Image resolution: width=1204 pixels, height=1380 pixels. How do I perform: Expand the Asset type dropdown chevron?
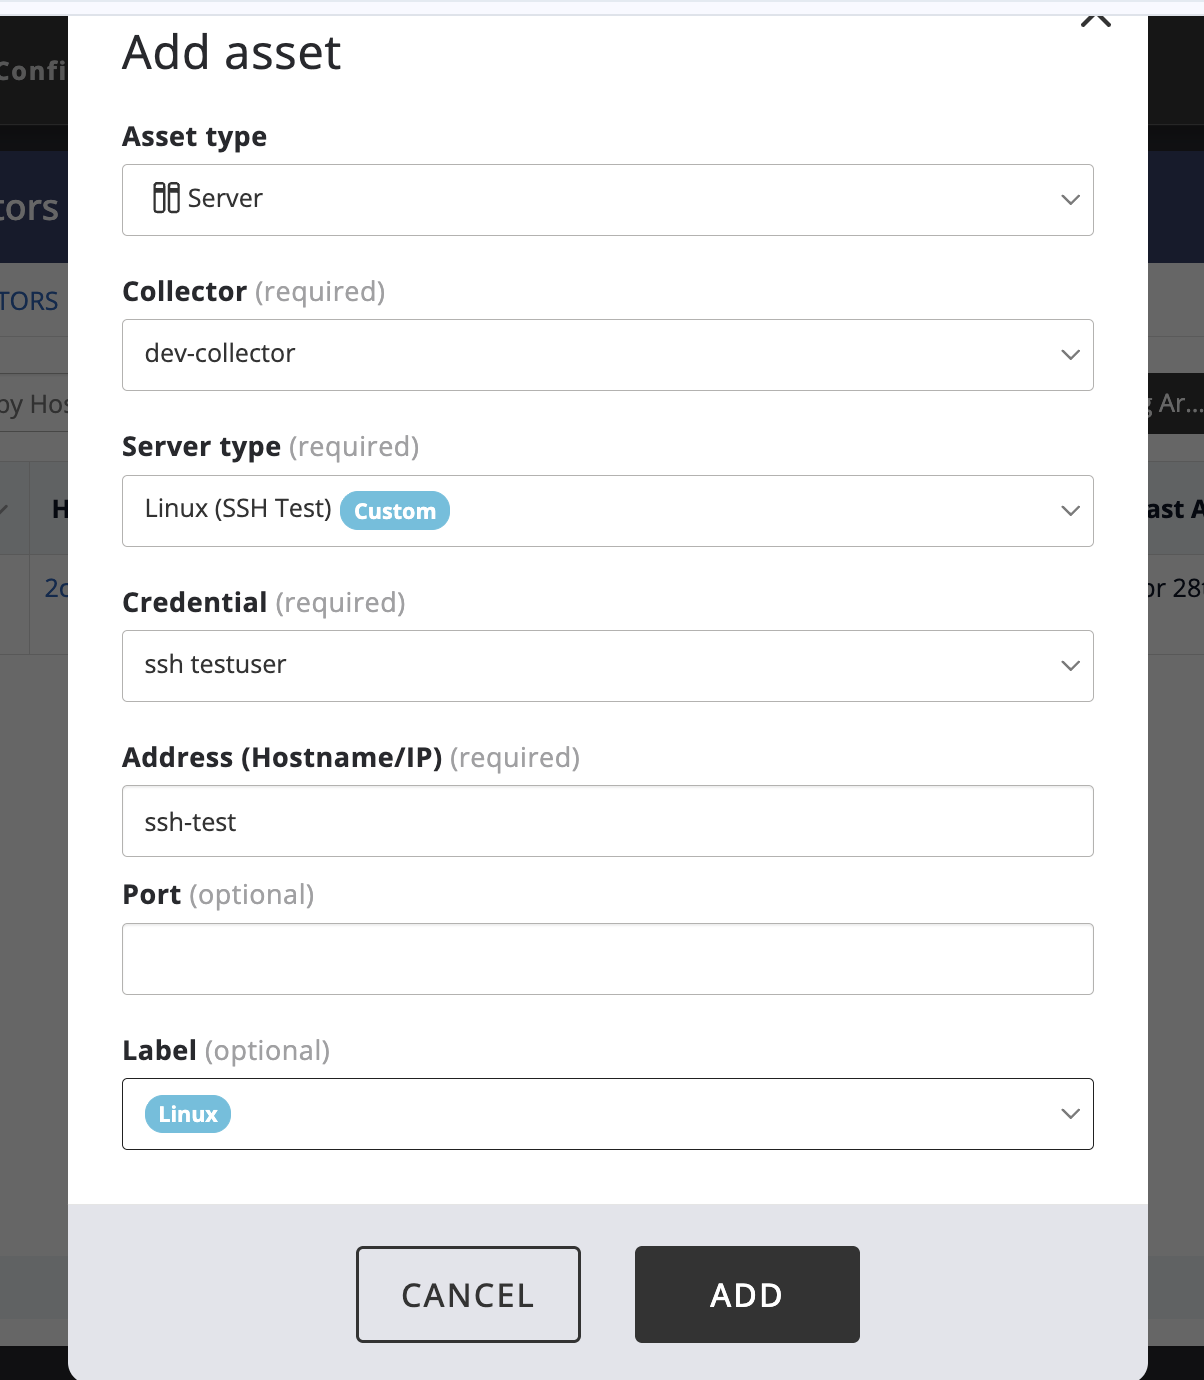(x=1070, y=200)
